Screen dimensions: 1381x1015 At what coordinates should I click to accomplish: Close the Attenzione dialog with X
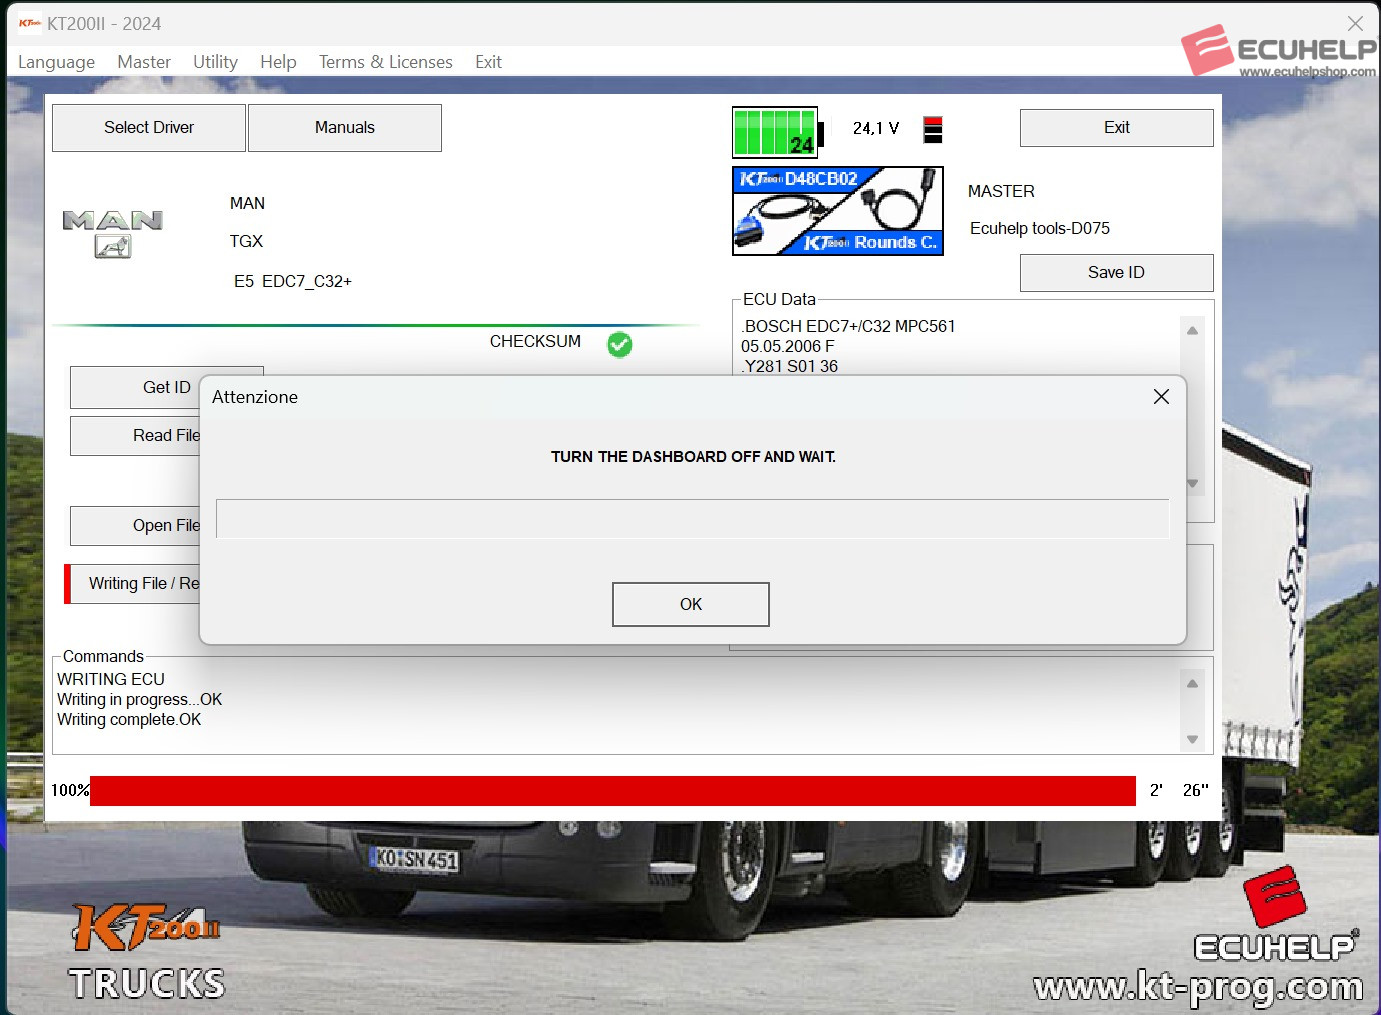pyautogui.click(x=1161, y=397)
